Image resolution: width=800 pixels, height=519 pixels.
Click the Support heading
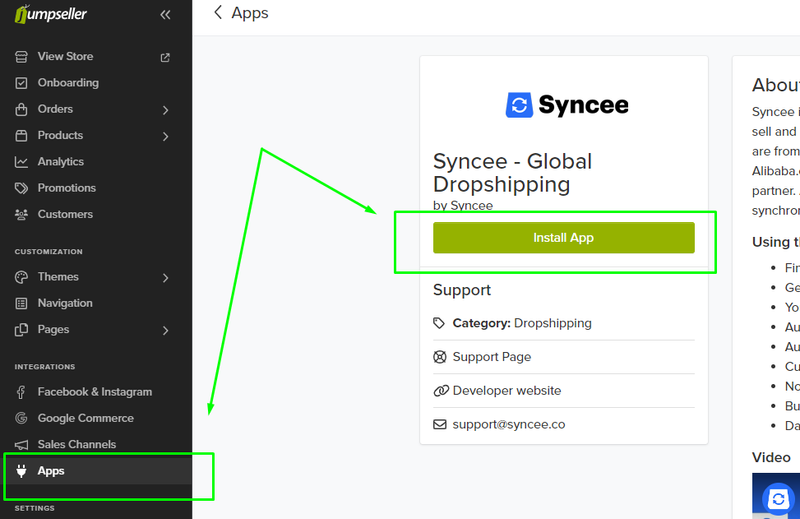[462, 290]
